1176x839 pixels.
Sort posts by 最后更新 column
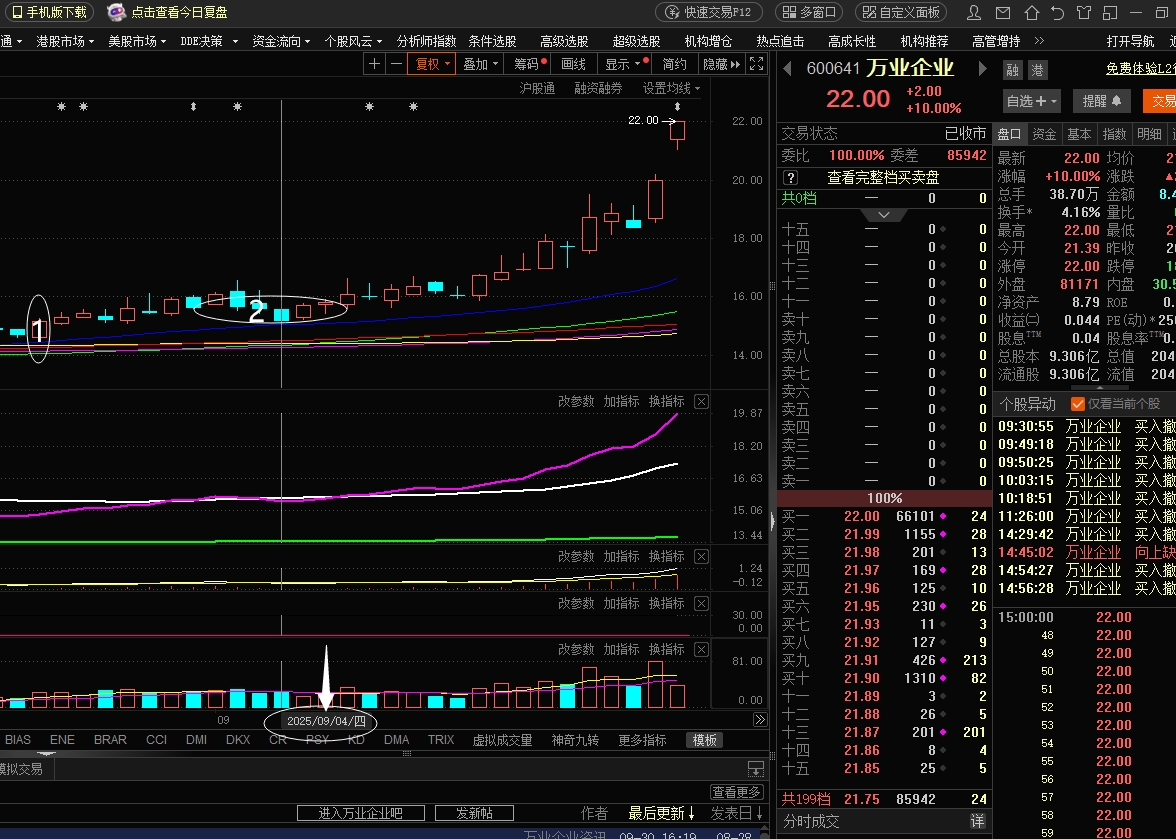pos(661,814)
